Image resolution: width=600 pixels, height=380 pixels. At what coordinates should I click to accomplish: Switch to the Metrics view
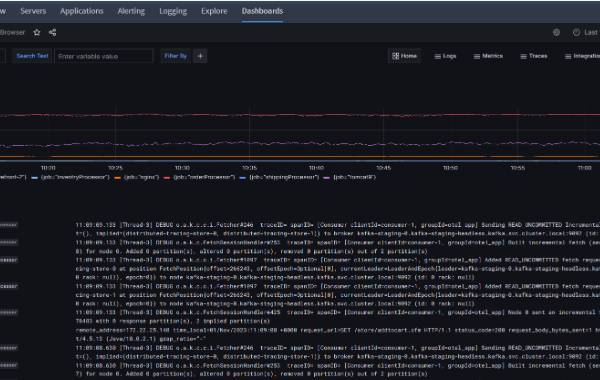[x=488, y=56]
